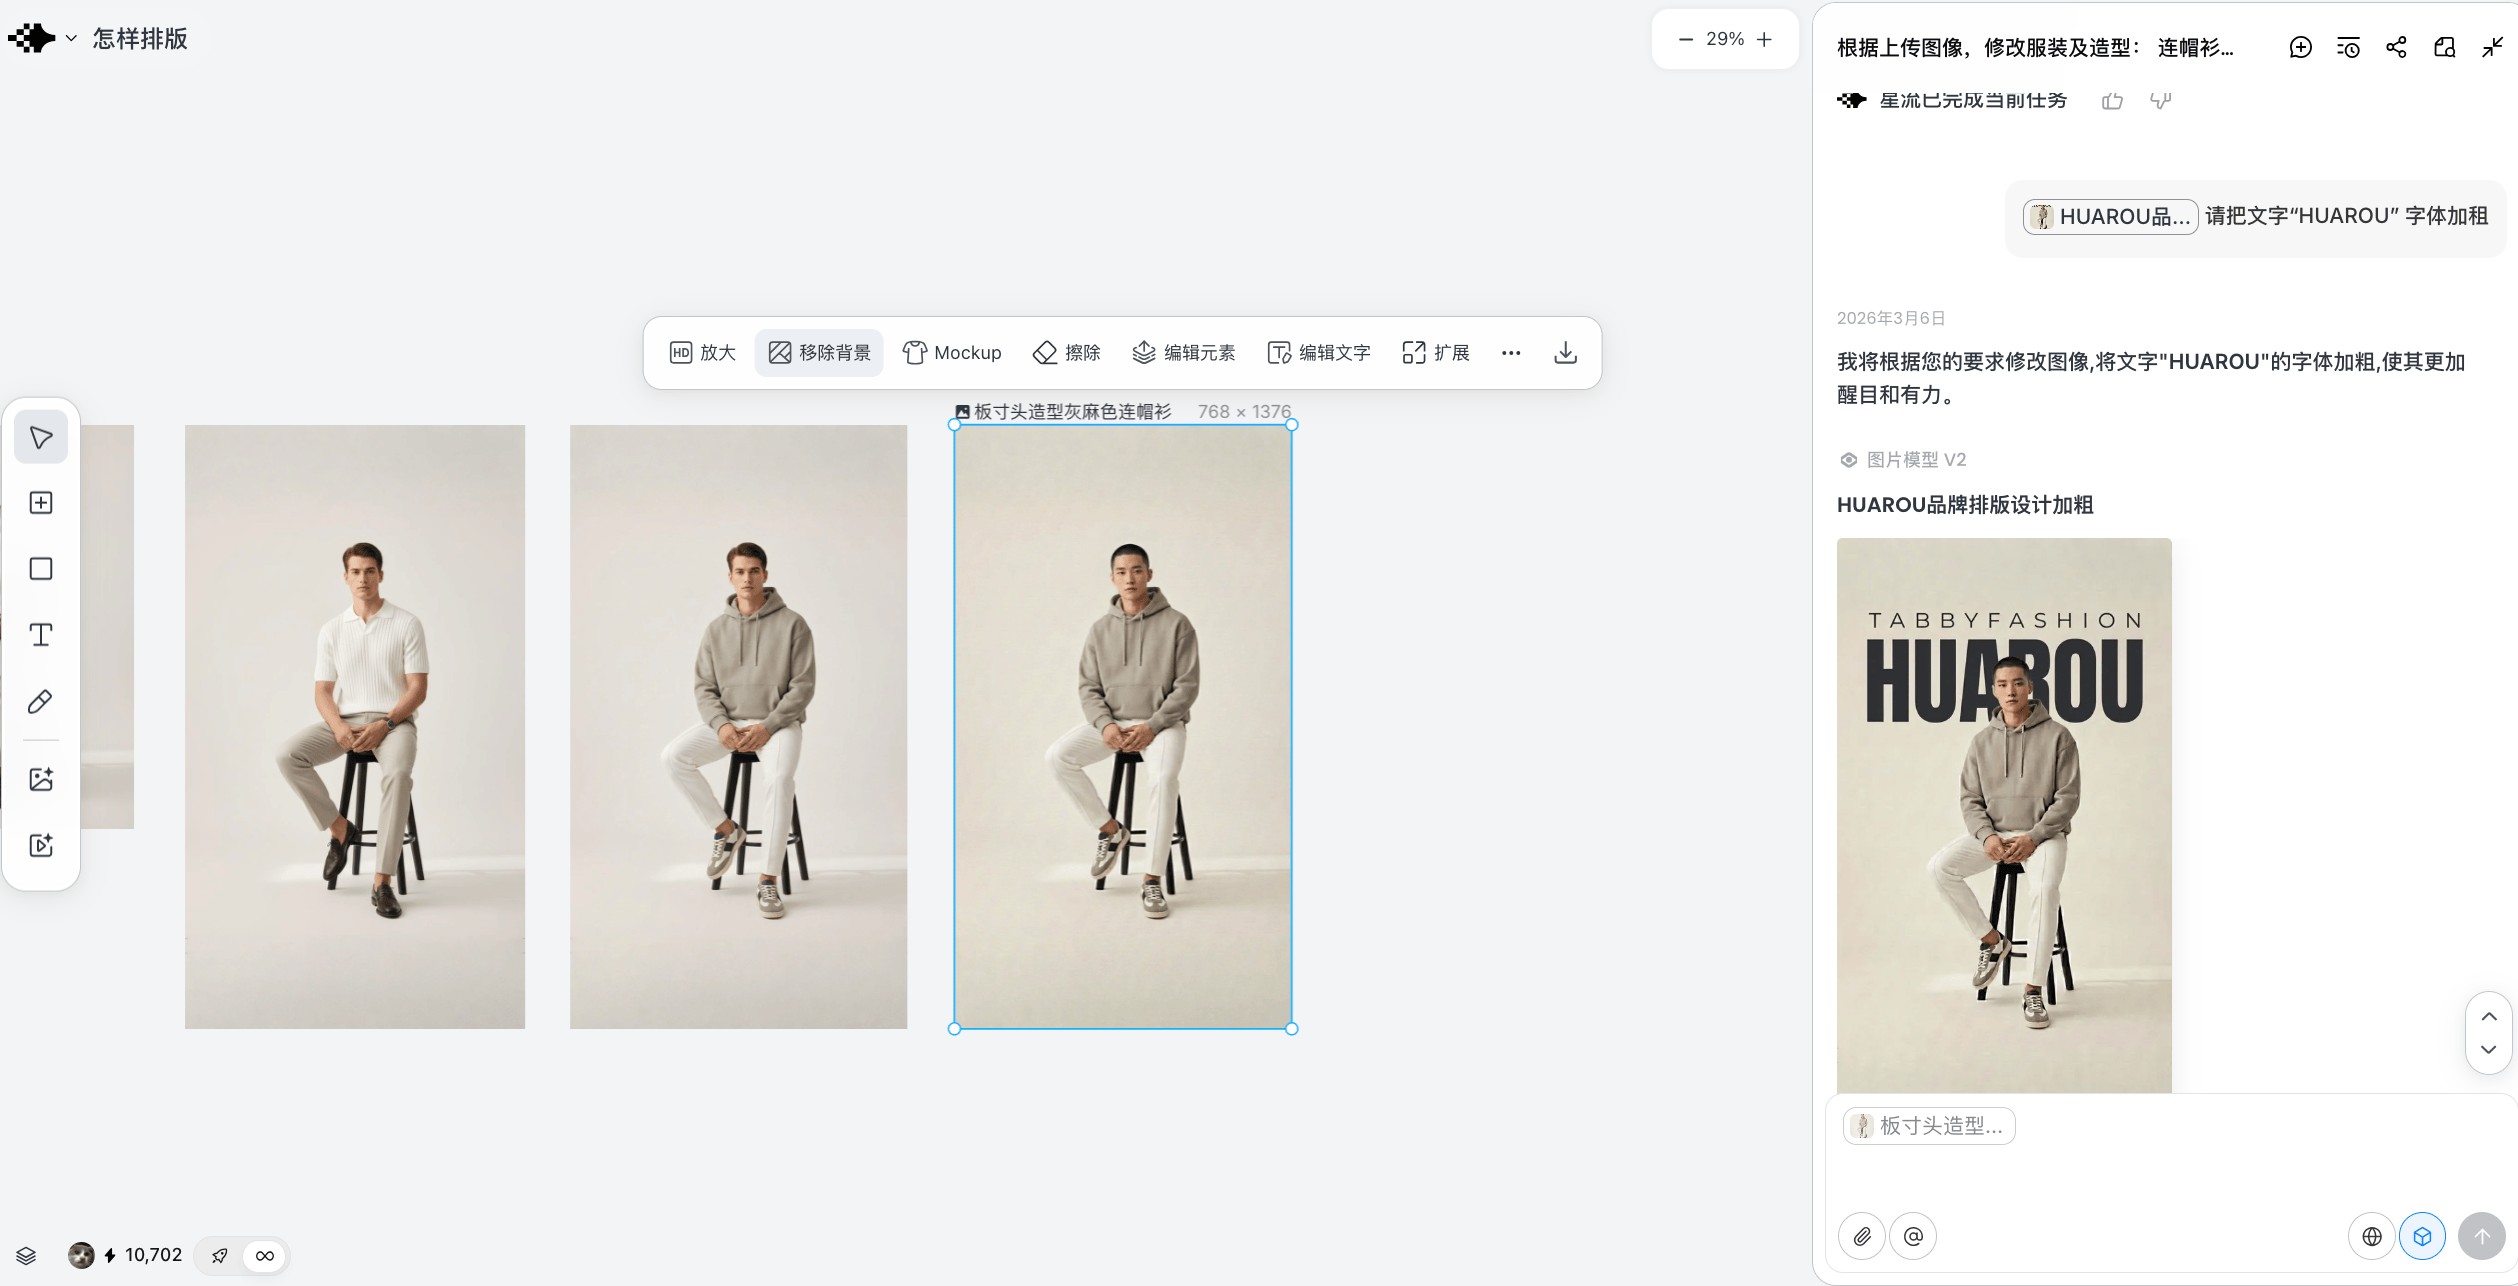The width and height of the screenshot is (2518, 1286).
Task: Click the heading HUAROU品牌排版设计加粗
Action: [1965, 505]
